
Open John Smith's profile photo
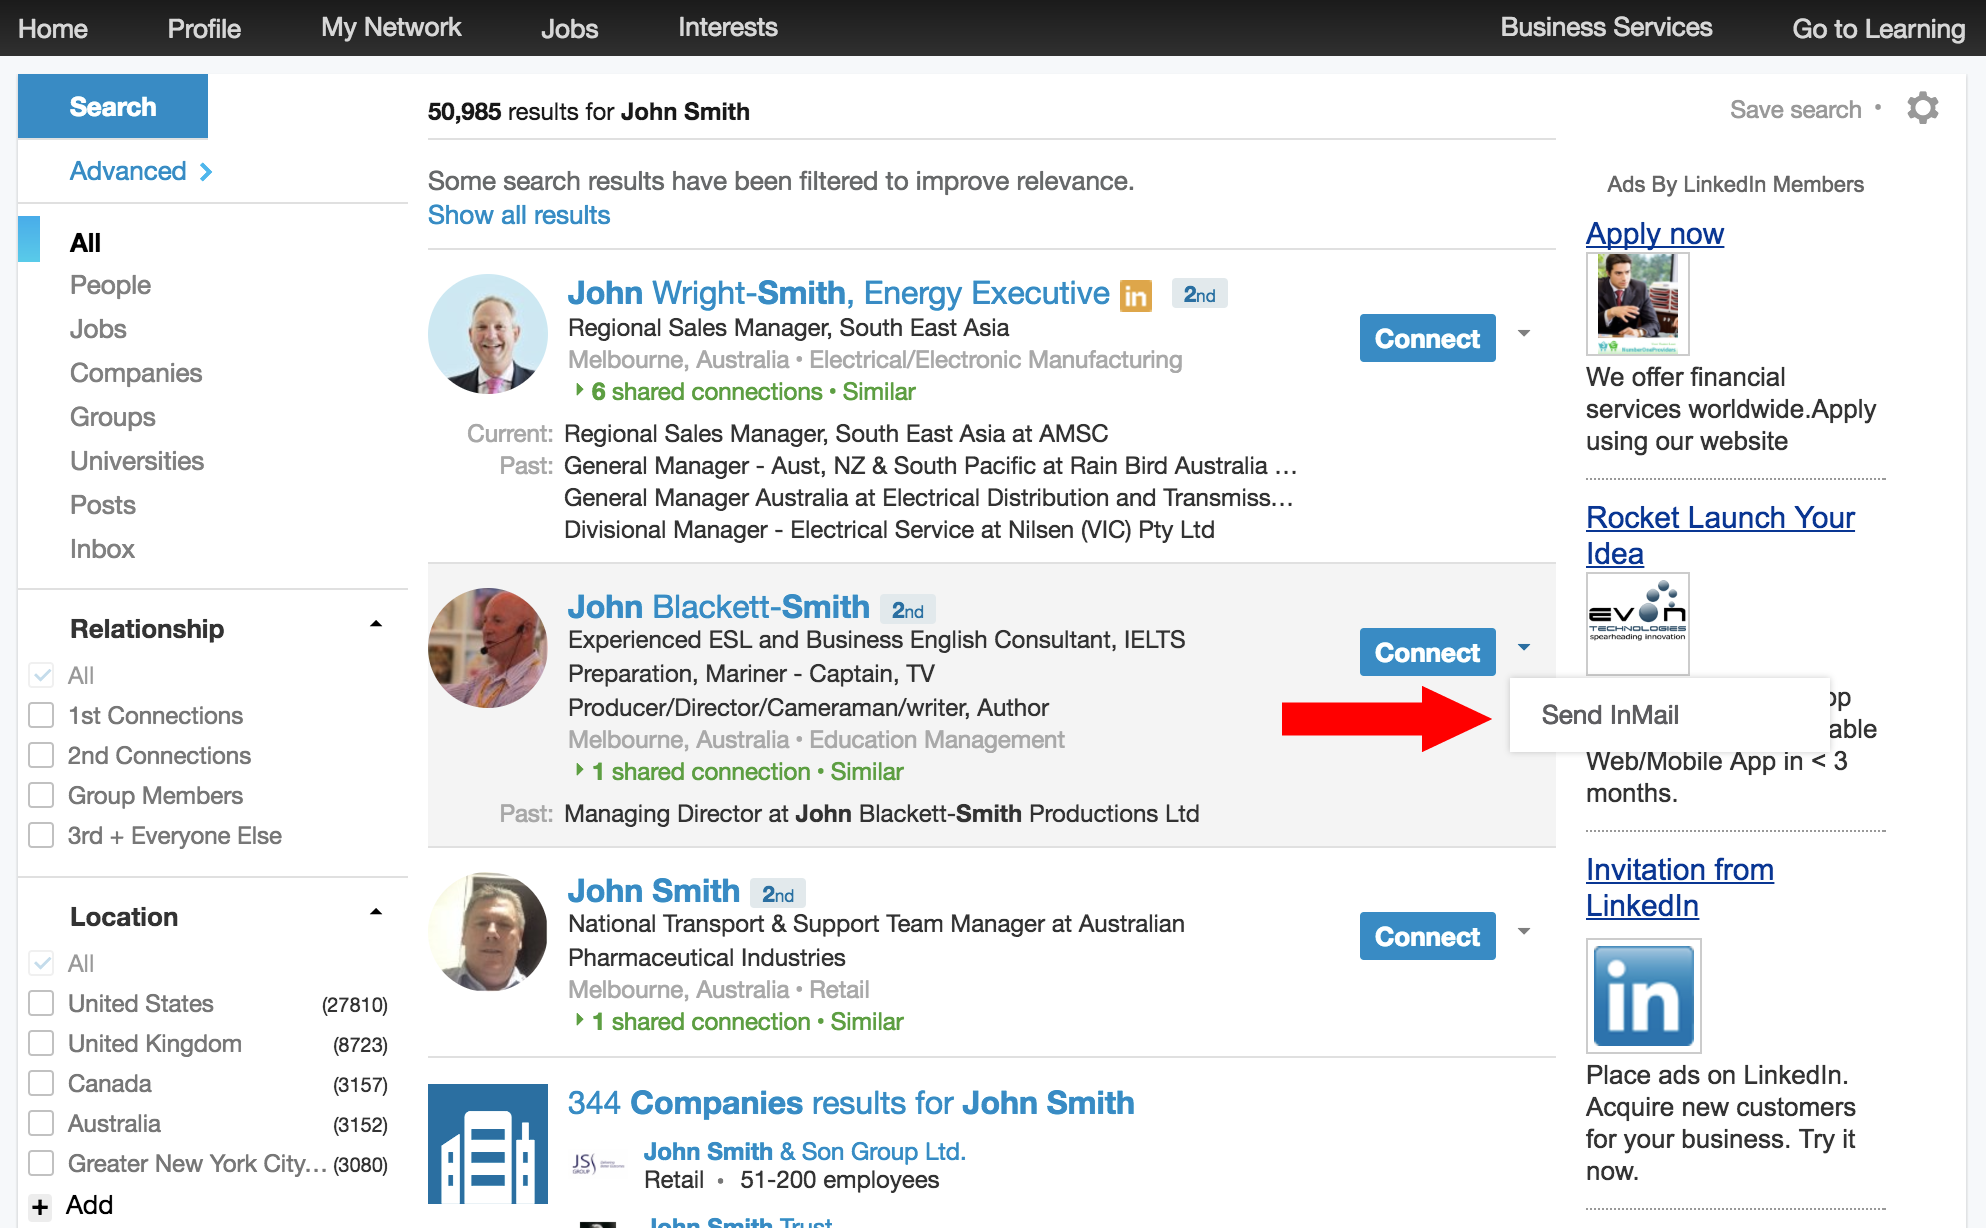pos(488,932)
